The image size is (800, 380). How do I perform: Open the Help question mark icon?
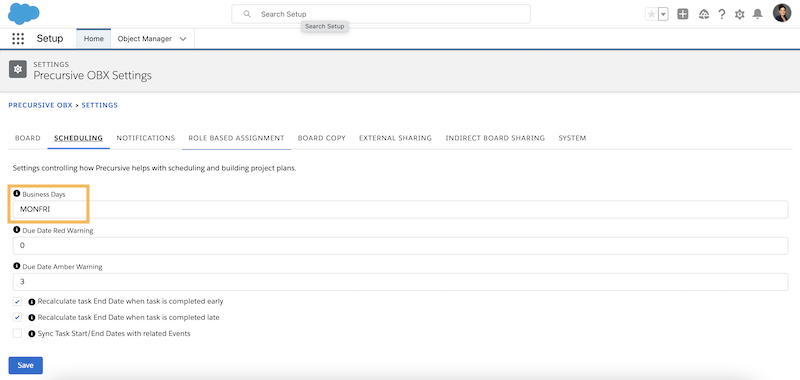[721, 14]
